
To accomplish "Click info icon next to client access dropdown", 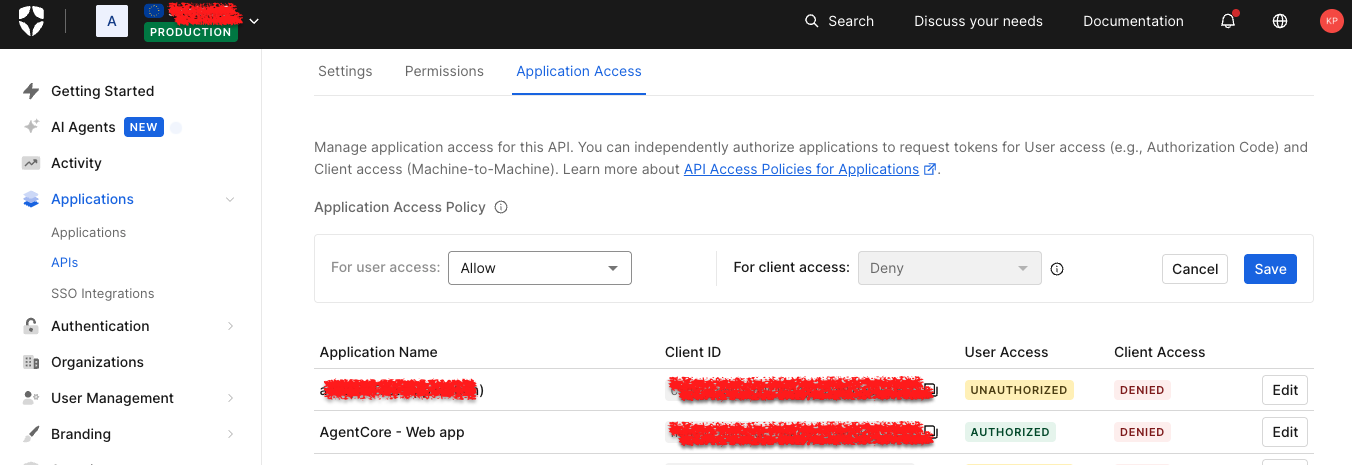I will coord(1057,268).
